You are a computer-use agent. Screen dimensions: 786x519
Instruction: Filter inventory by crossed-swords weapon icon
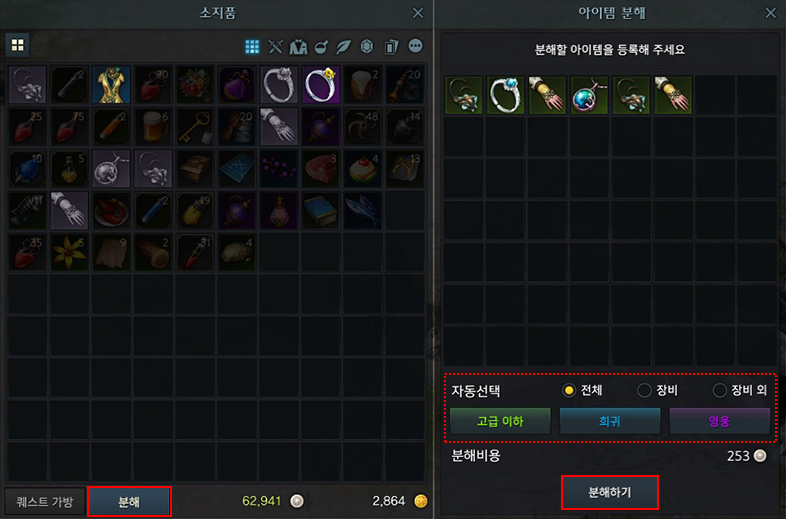point(275,47)
